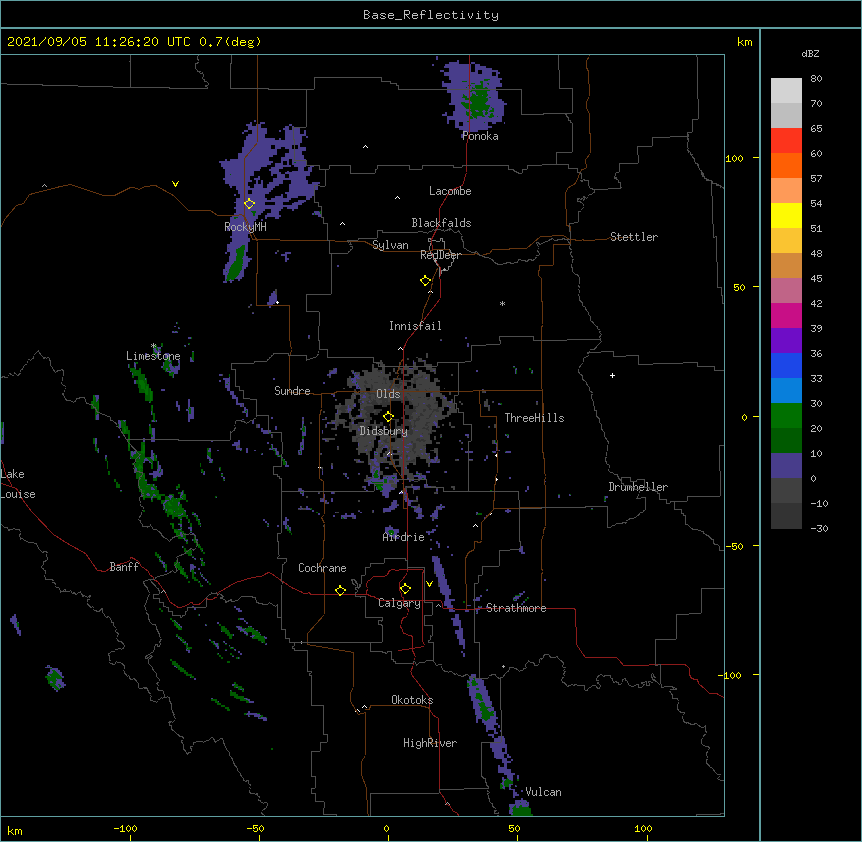Select the Innisfail label
Viewport: 862px width, 842px height.
coord(415,326)
